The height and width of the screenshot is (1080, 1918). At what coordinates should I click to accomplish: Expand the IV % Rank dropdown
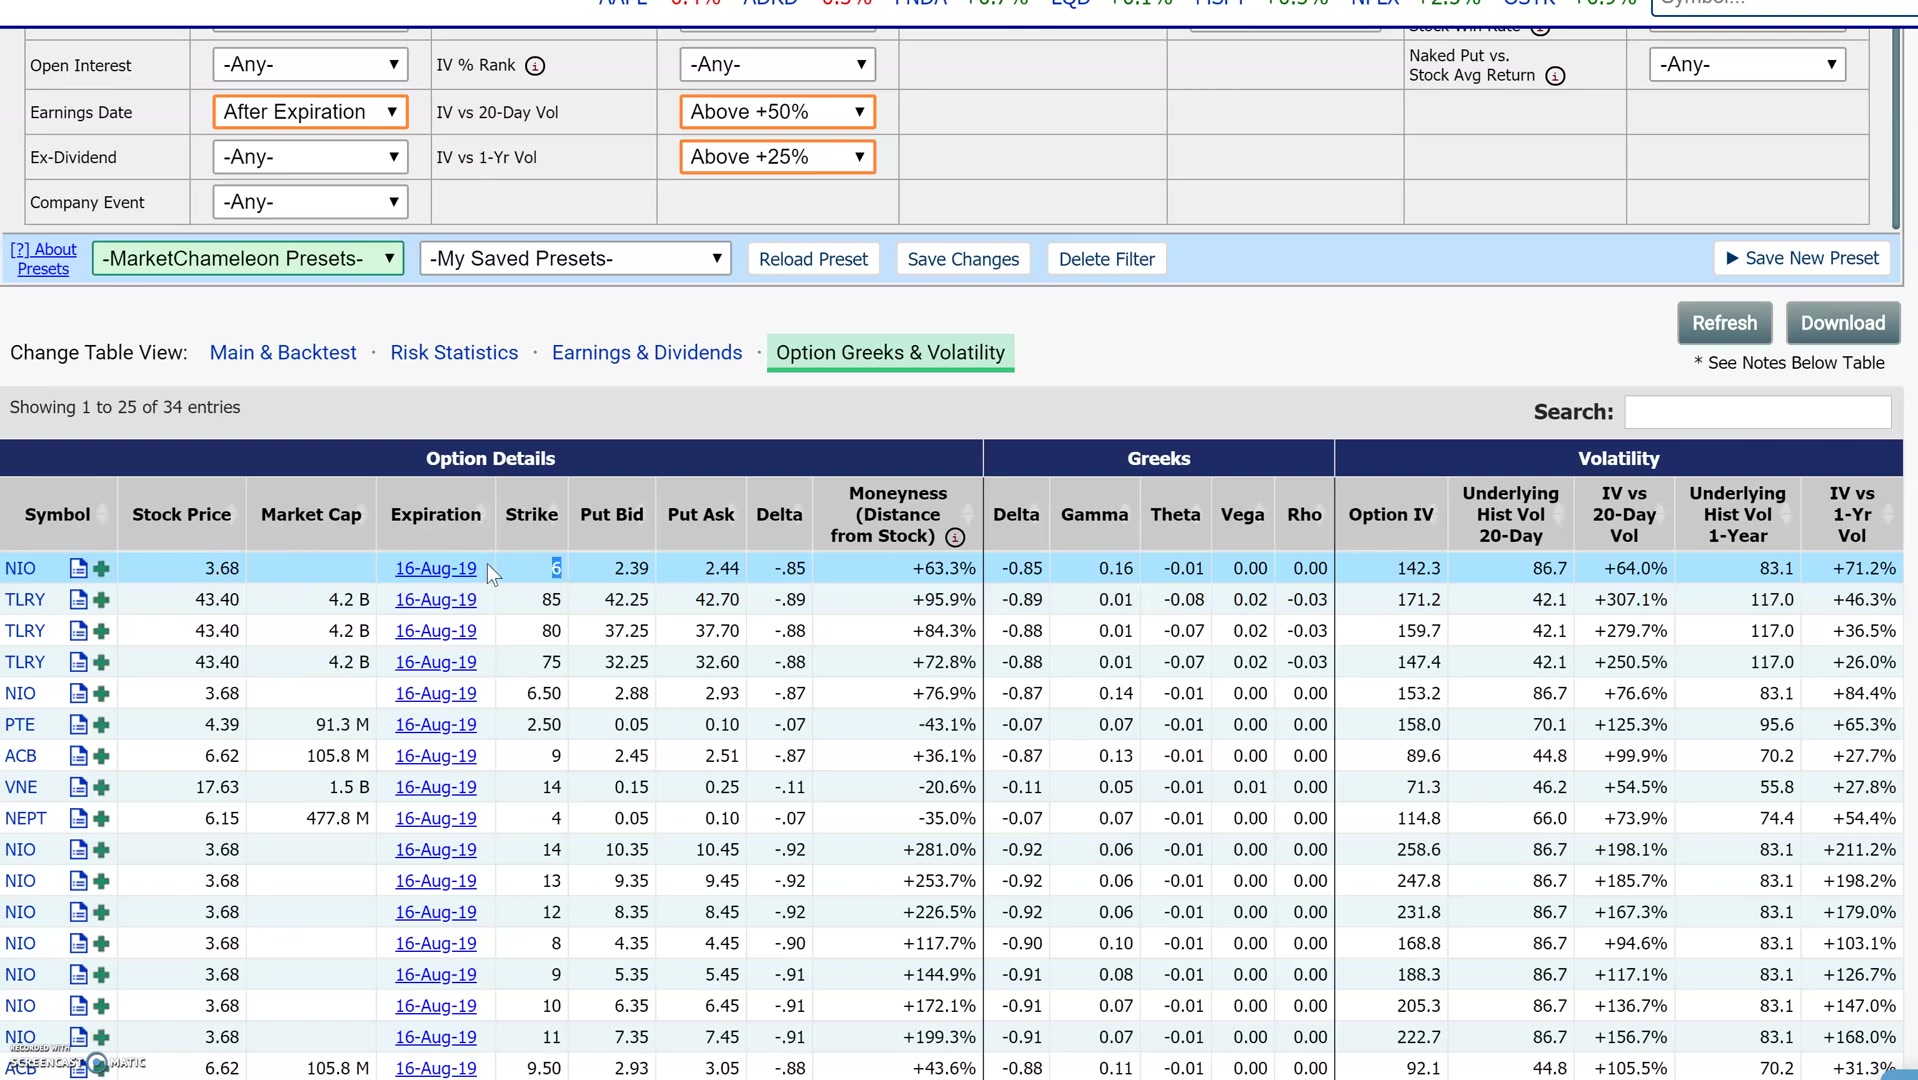[777, 65]
